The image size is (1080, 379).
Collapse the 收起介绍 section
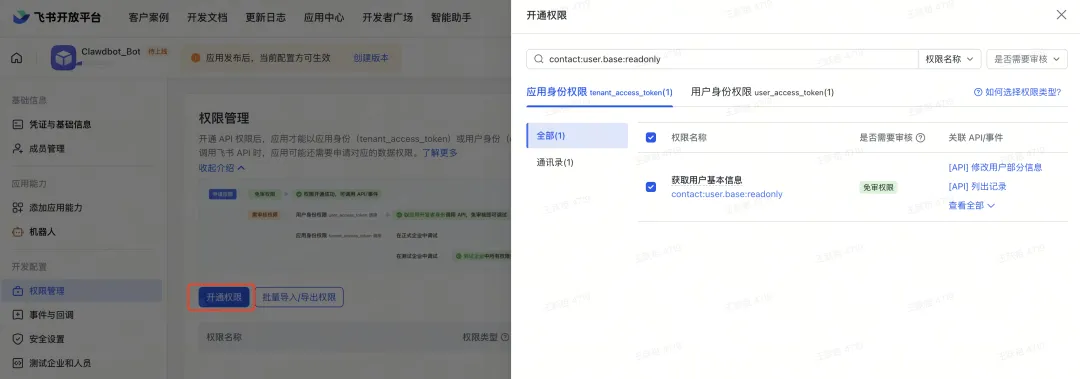(x=222, y=167)
